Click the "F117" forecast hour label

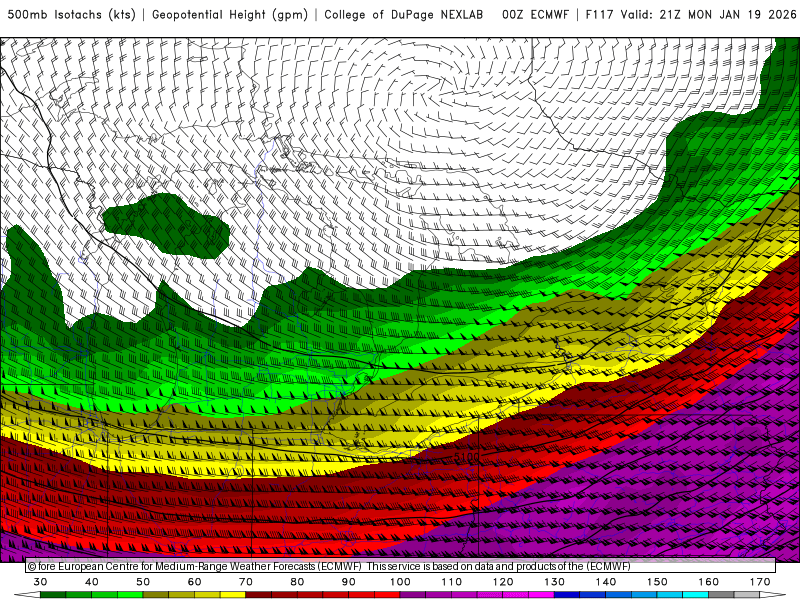tap(598, 15)
